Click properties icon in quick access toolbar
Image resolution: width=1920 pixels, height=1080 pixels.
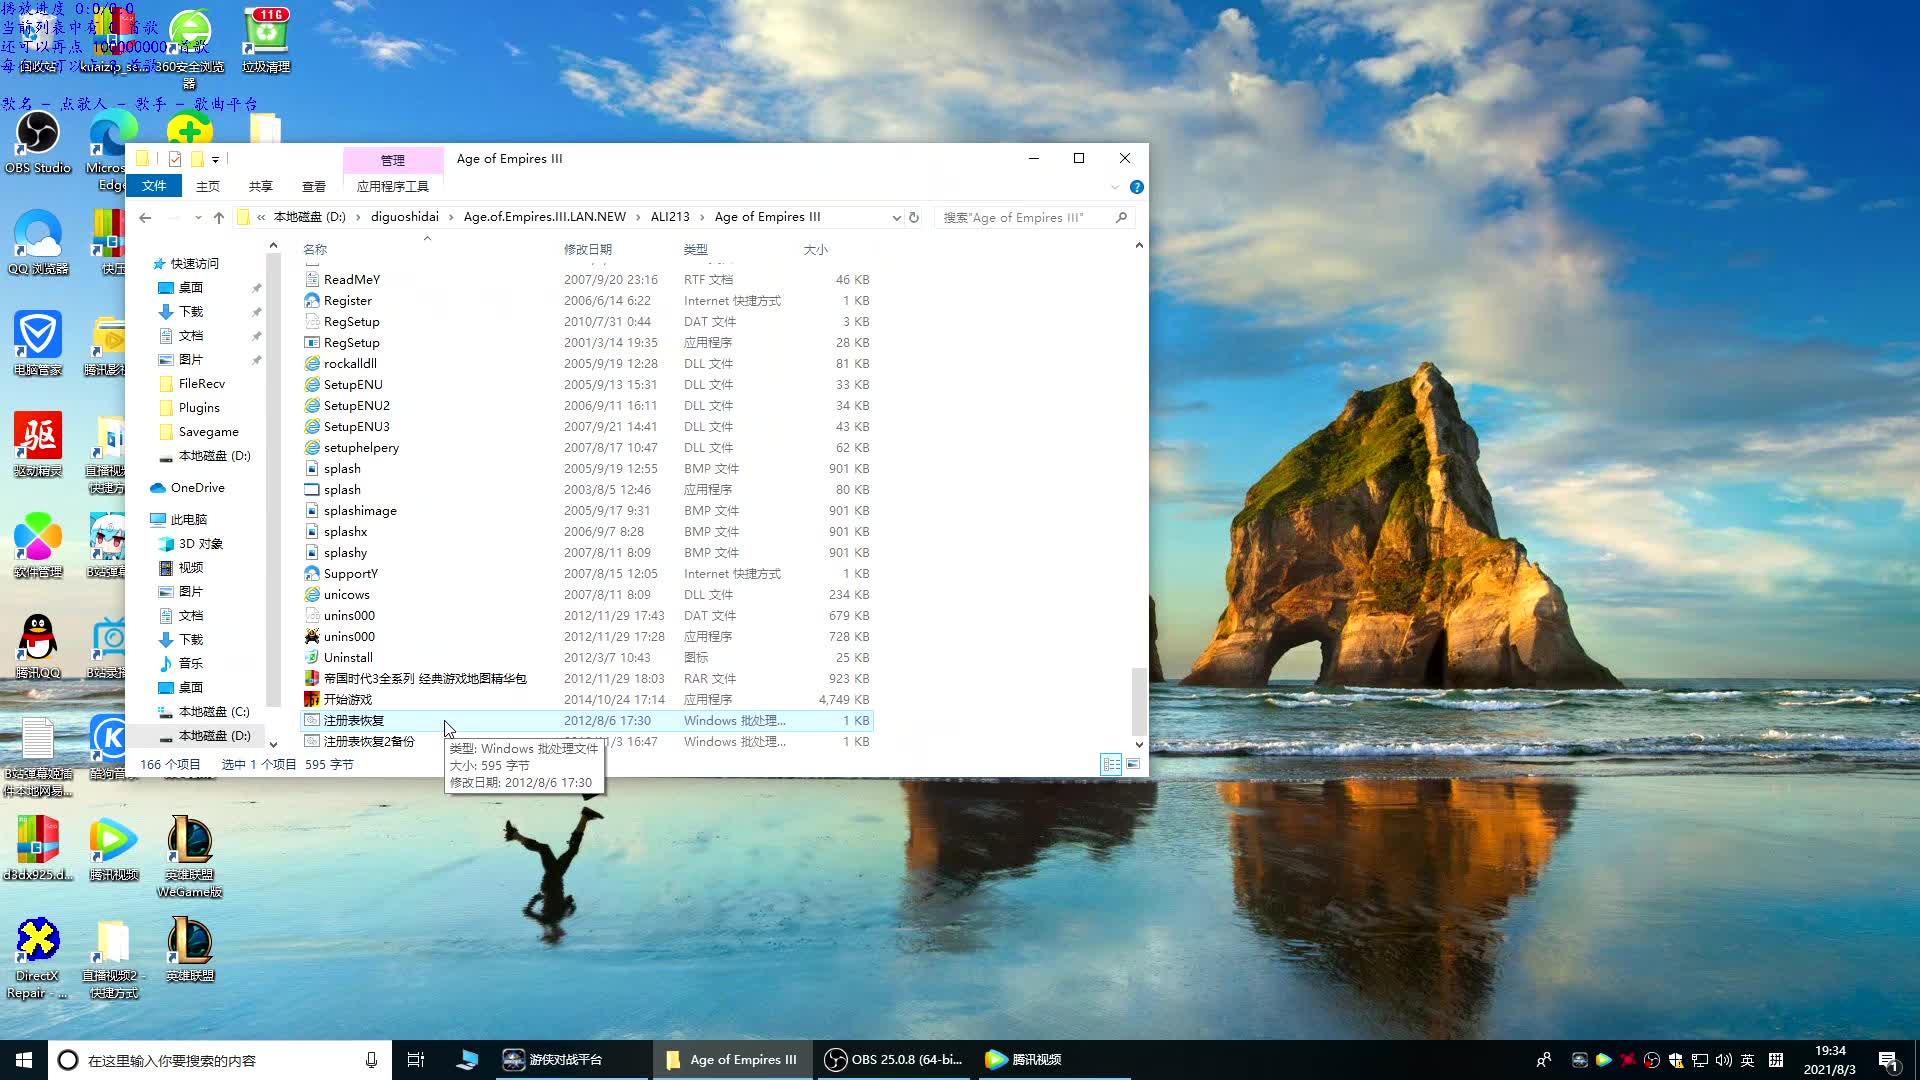(x=175, y=159)
